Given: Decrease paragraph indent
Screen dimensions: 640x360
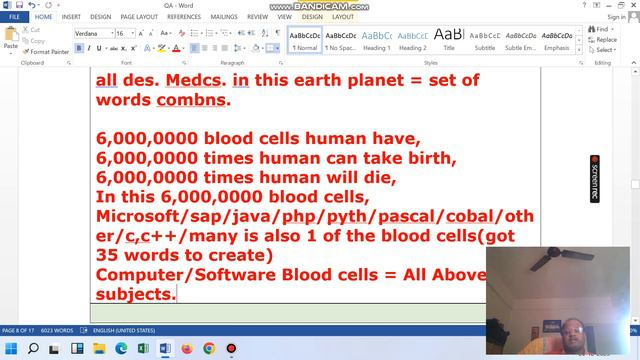Looking at the screenshot, I should click(241, 33).
